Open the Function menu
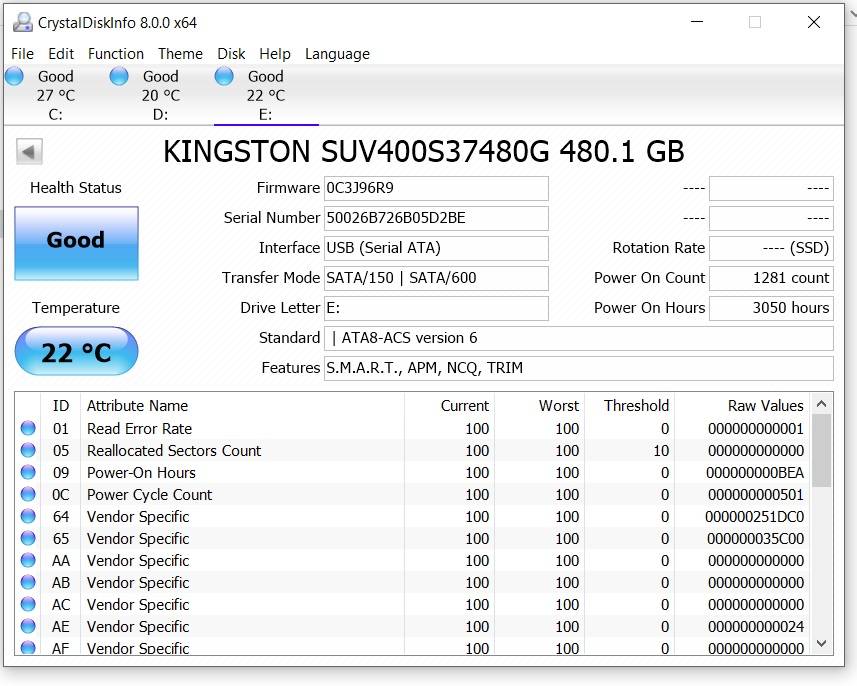The image size is (857, 686). [x=115, y=54]
